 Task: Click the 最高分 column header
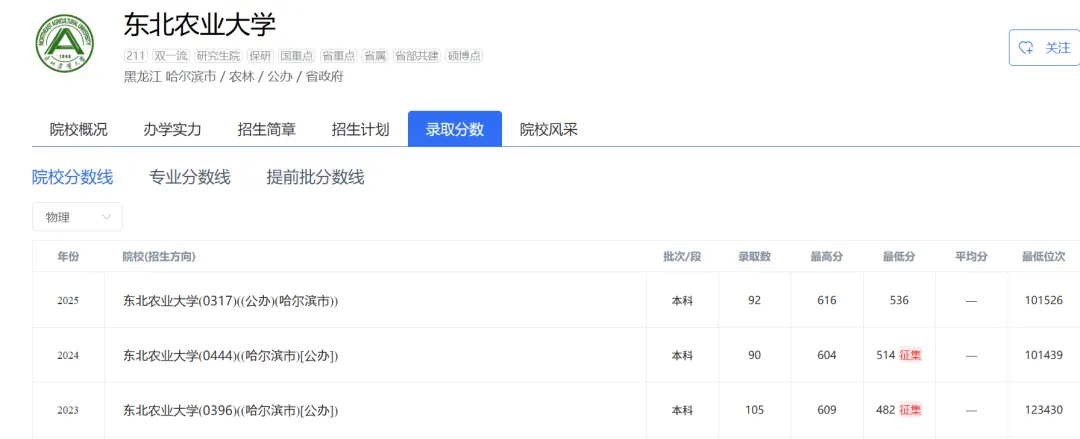[827, 256]
